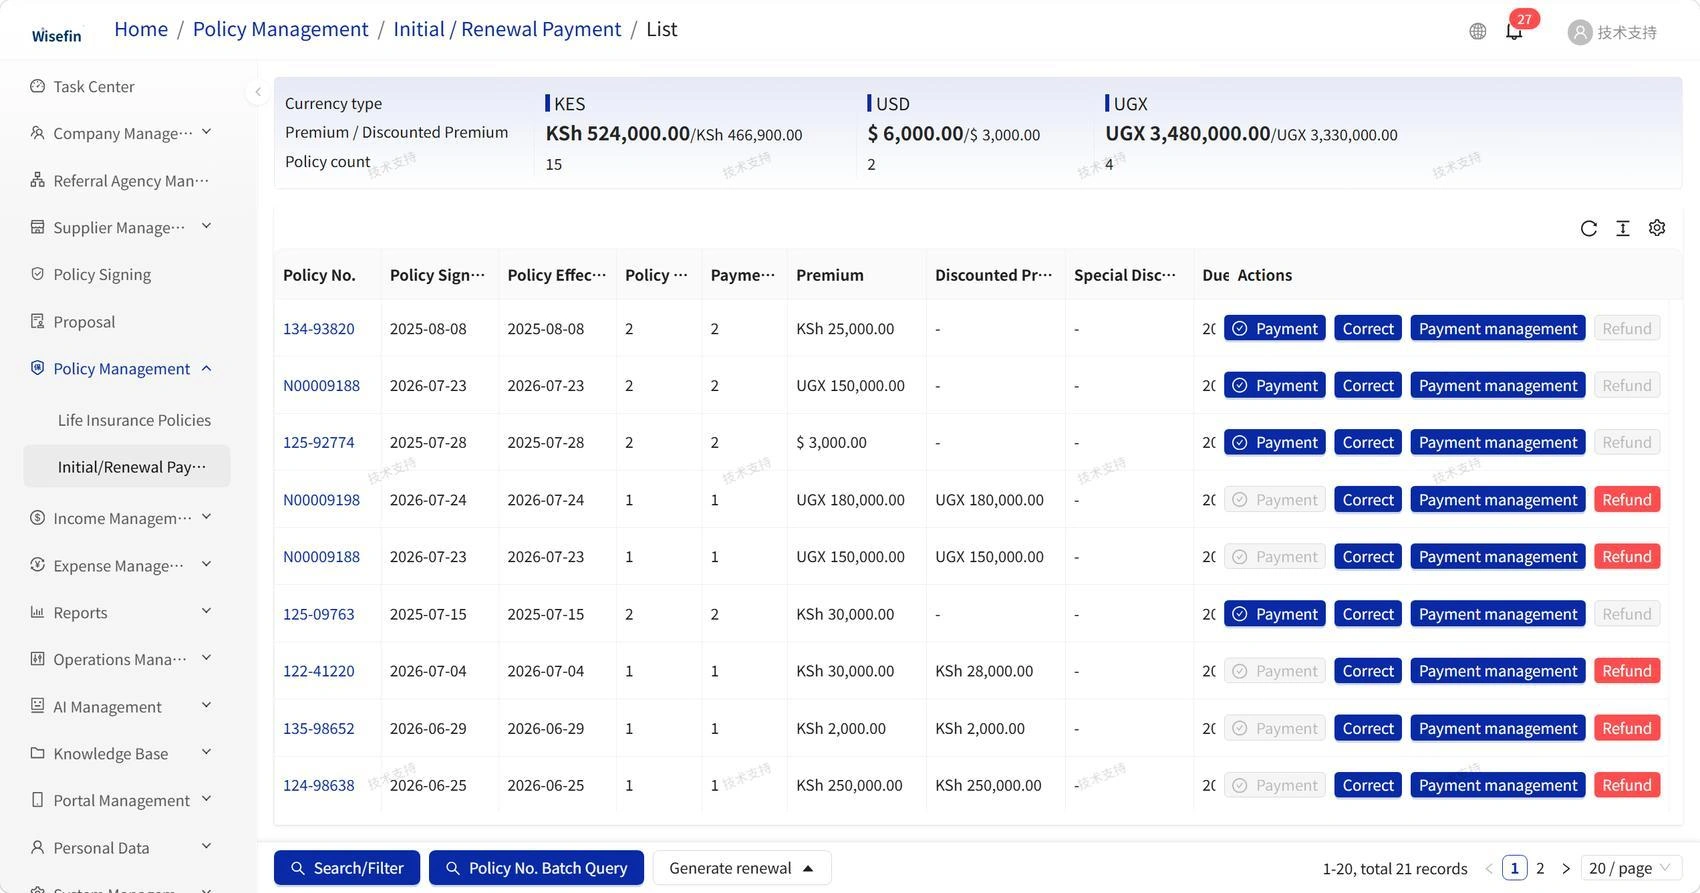Click the Search/Filter button
The width and height of the screenshot is (1700, 893).
tap(347, 868)
